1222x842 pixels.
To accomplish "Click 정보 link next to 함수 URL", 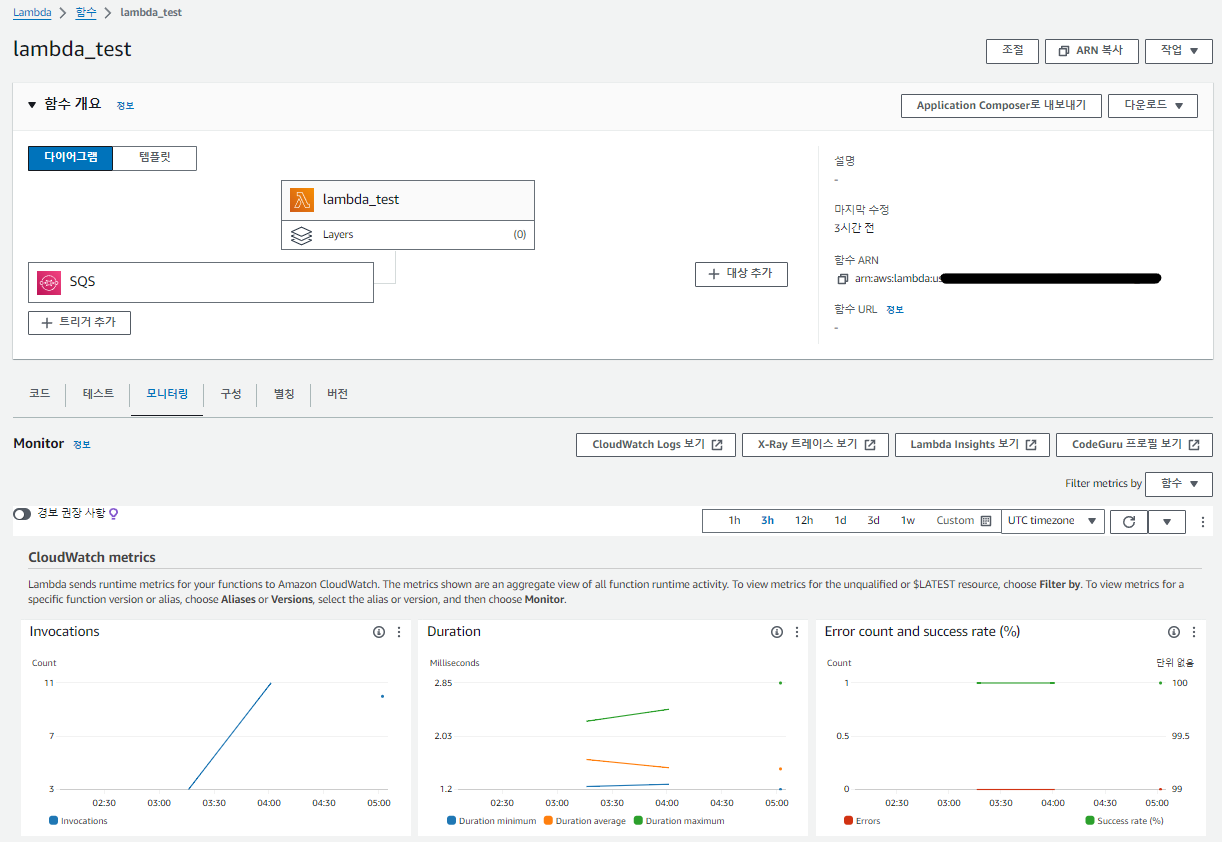I will 895,310.
